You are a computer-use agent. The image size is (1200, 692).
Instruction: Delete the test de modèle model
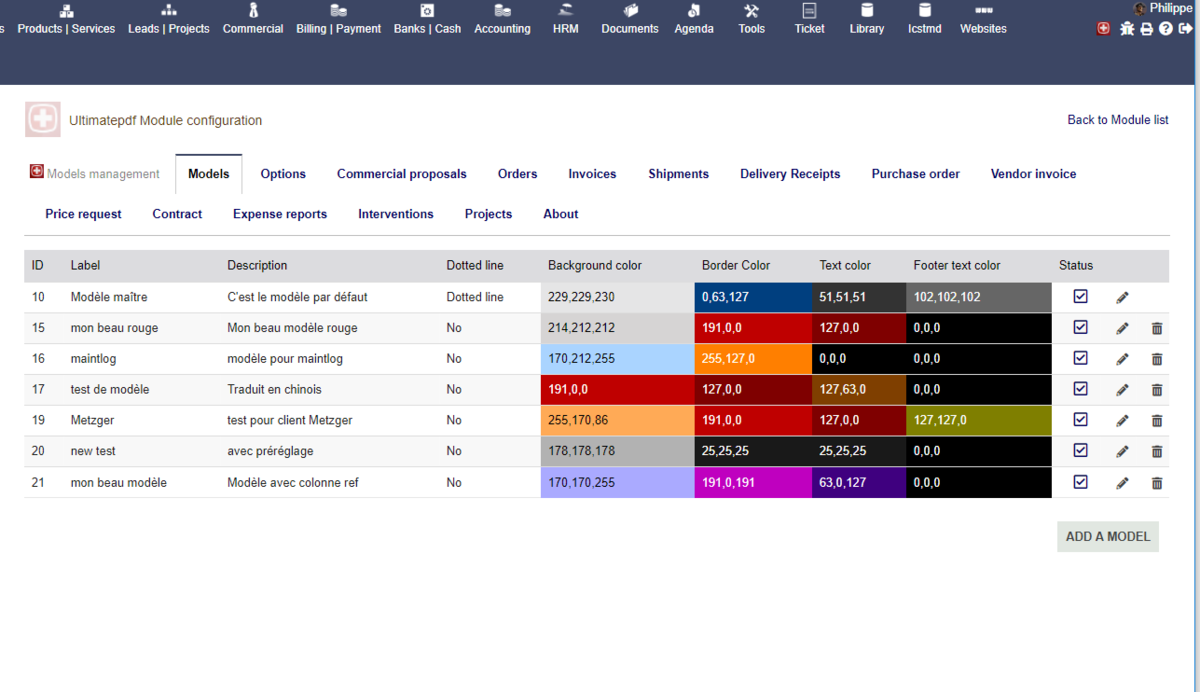(1157, 390)
